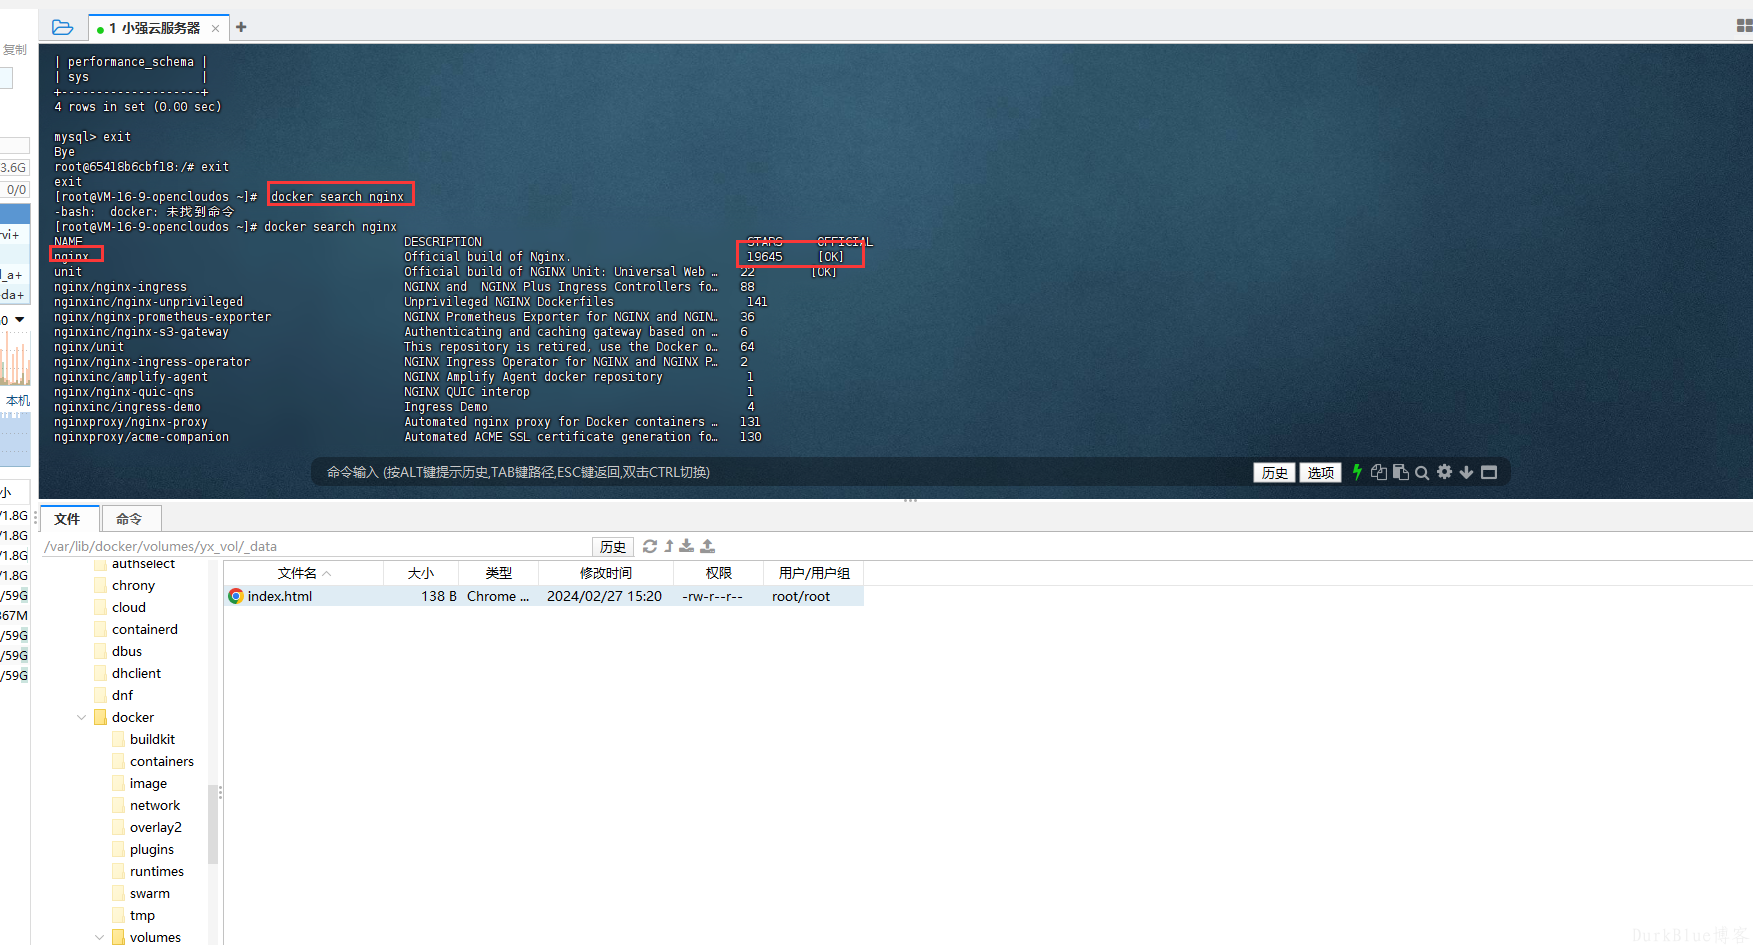This screenshot has height=945, width=1753.
Task: Select the dhclient folder
Action: [x=136, y=673]
